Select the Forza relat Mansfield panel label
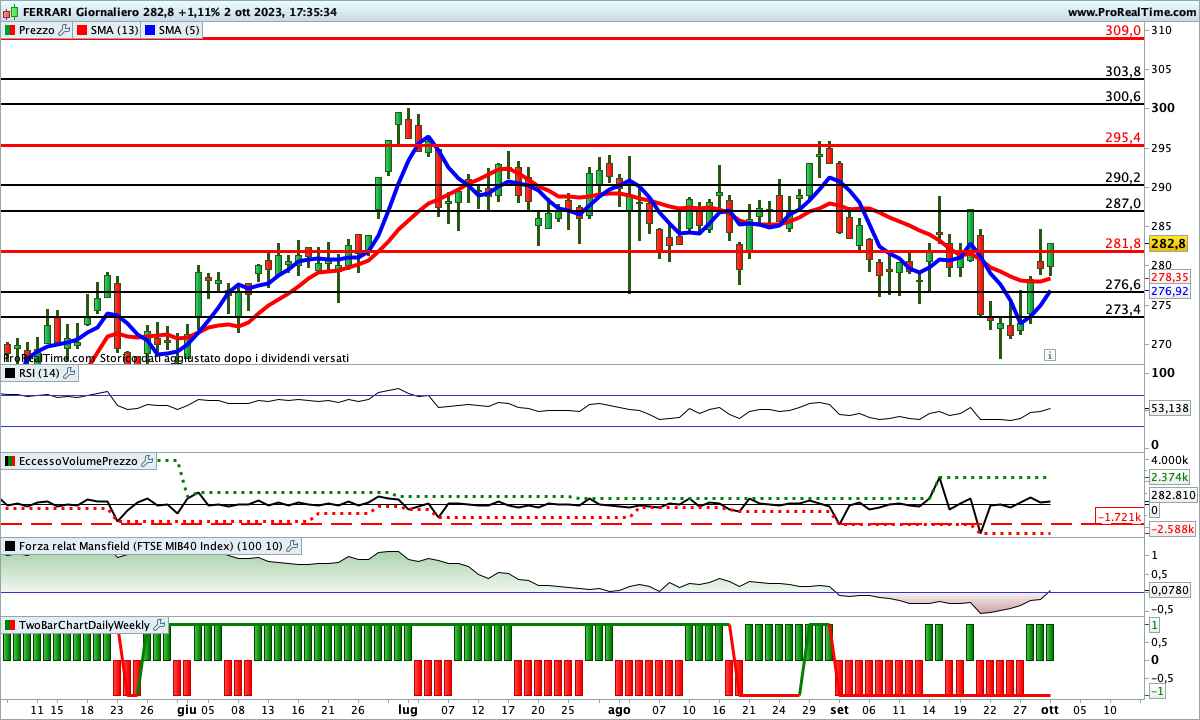Viewport: 1200px width, 720px height. point(151,546)
